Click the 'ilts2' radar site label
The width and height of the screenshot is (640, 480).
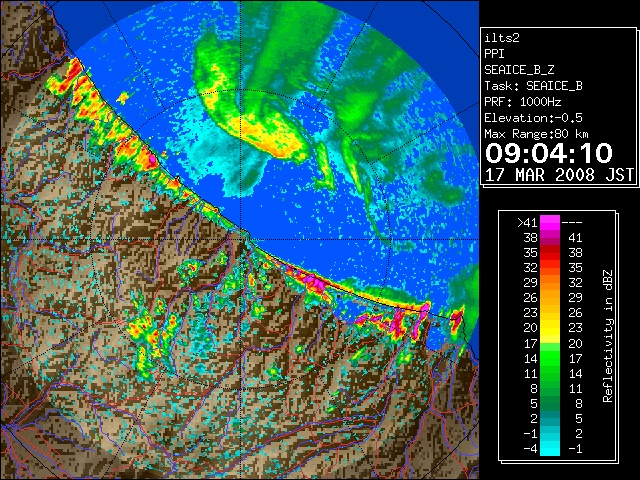click(502, 38)
